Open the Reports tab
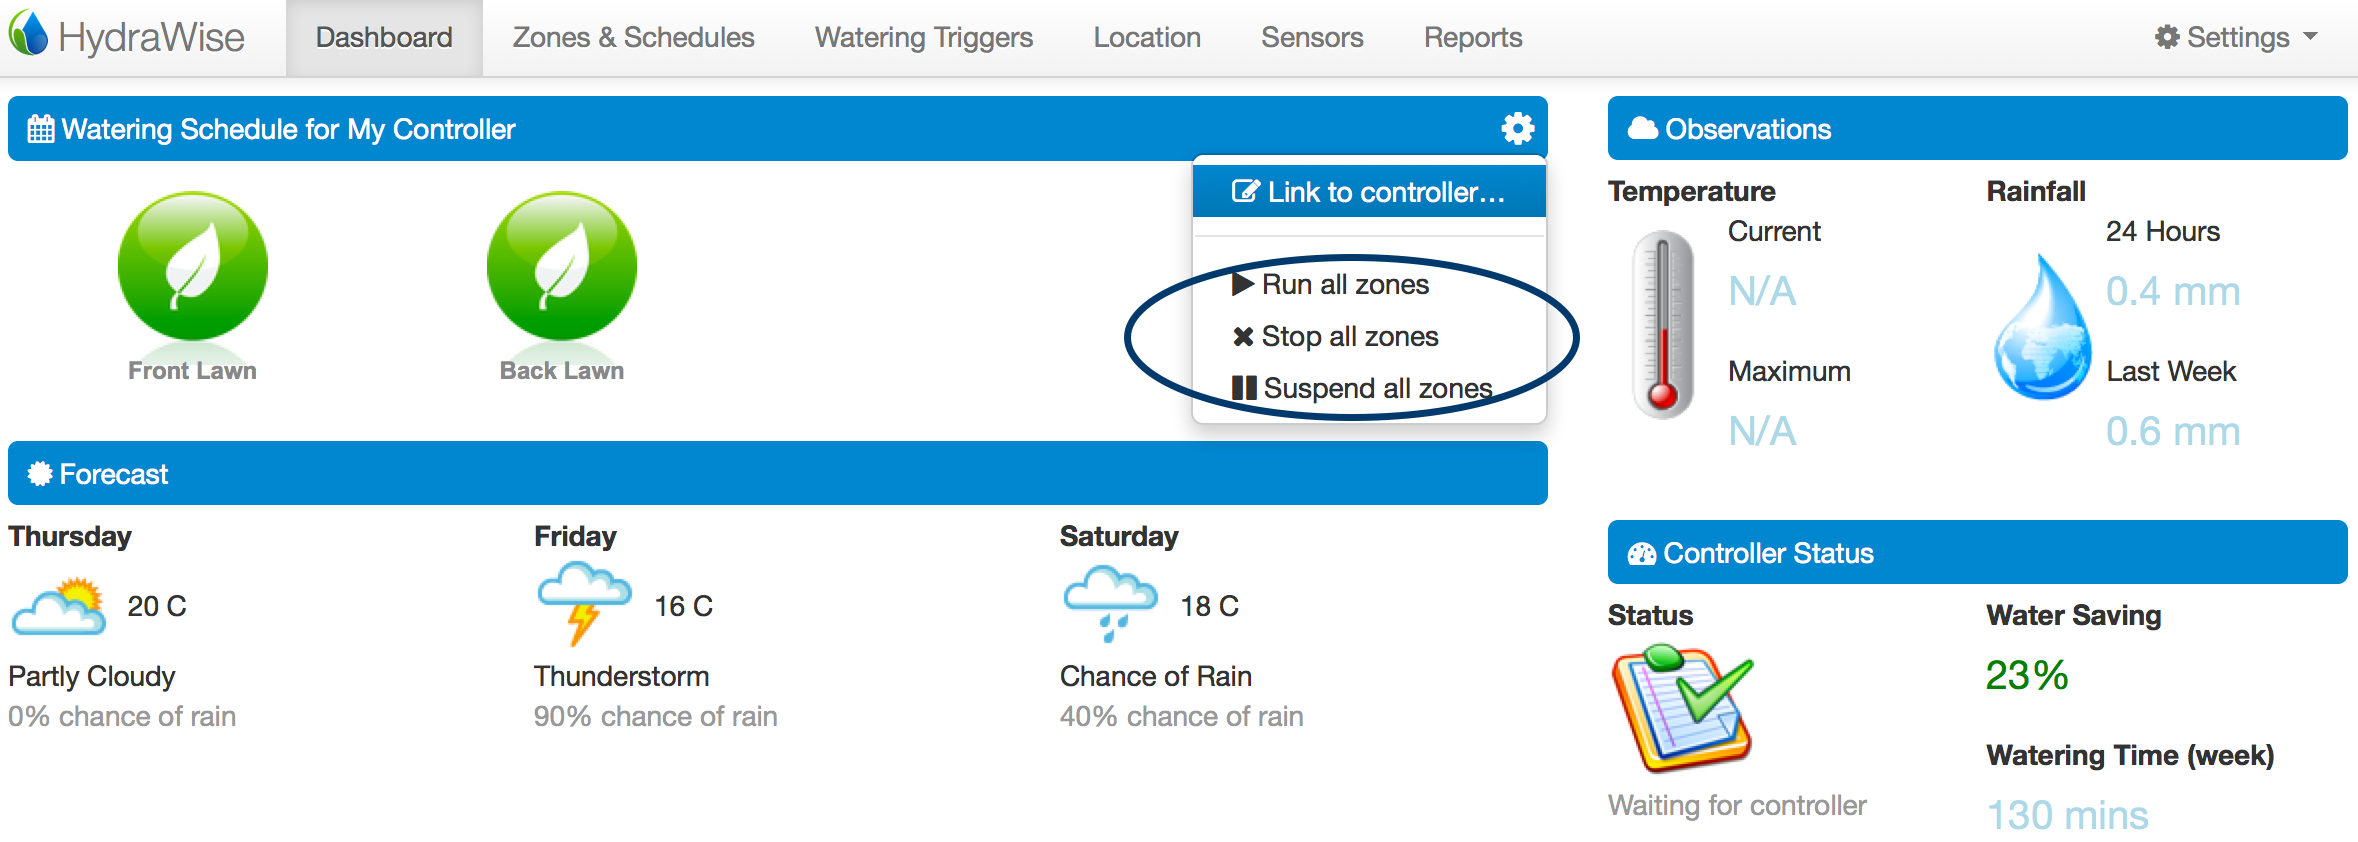 coord(1473,37)
